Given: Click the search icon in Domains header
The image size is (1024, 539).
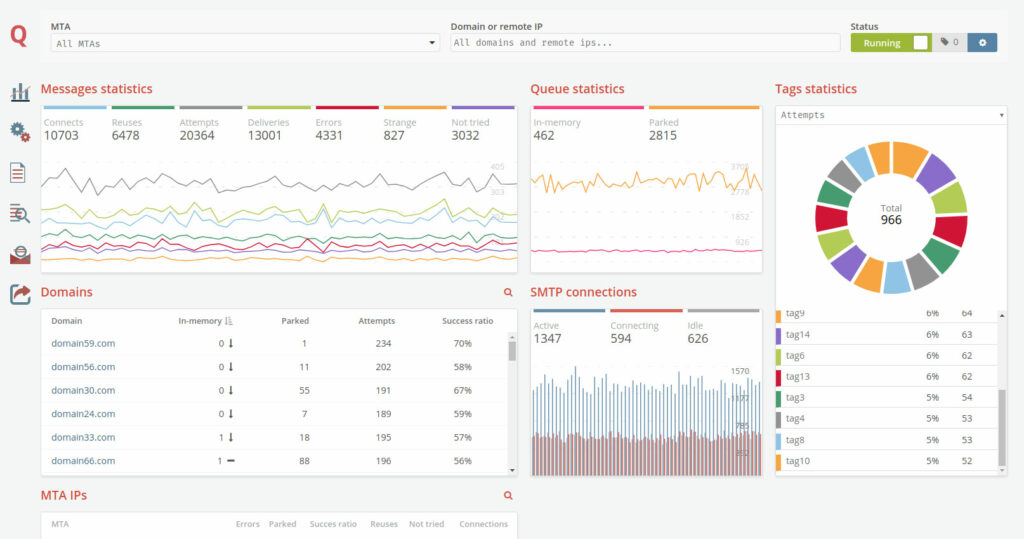Looking at the screenshot, I should click(508, 293).
